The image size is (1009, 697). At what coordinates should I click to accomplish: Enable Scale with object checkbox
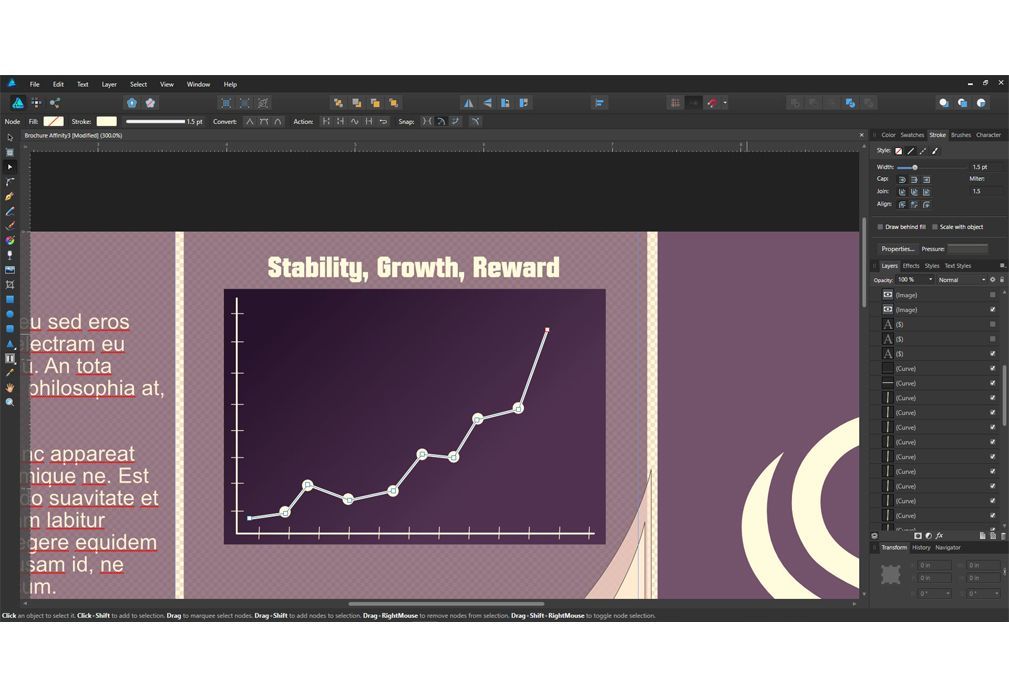pyautogui.click(x=935, y=227)
